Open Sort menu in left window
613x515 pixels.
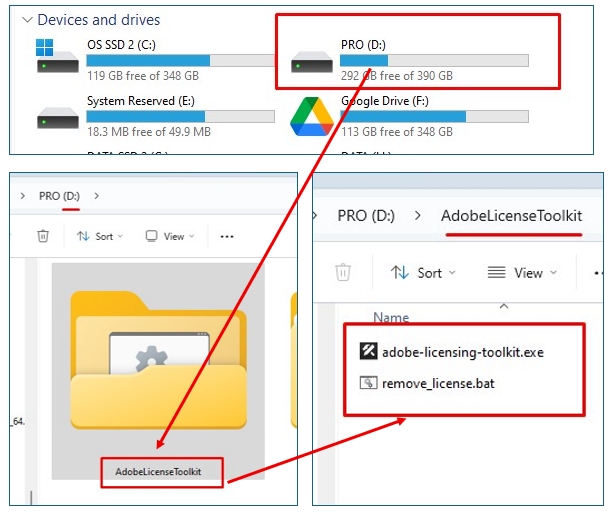click(100, 236)
